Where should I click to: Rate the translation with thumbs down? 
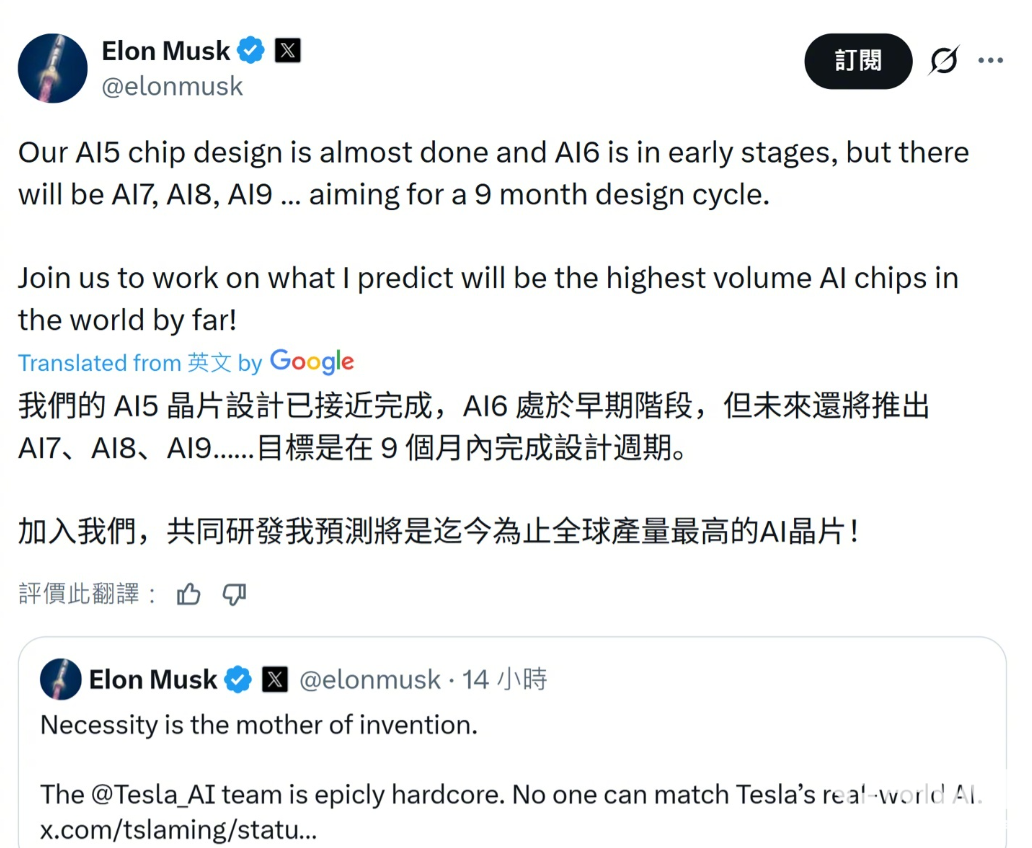coord(234,594)
